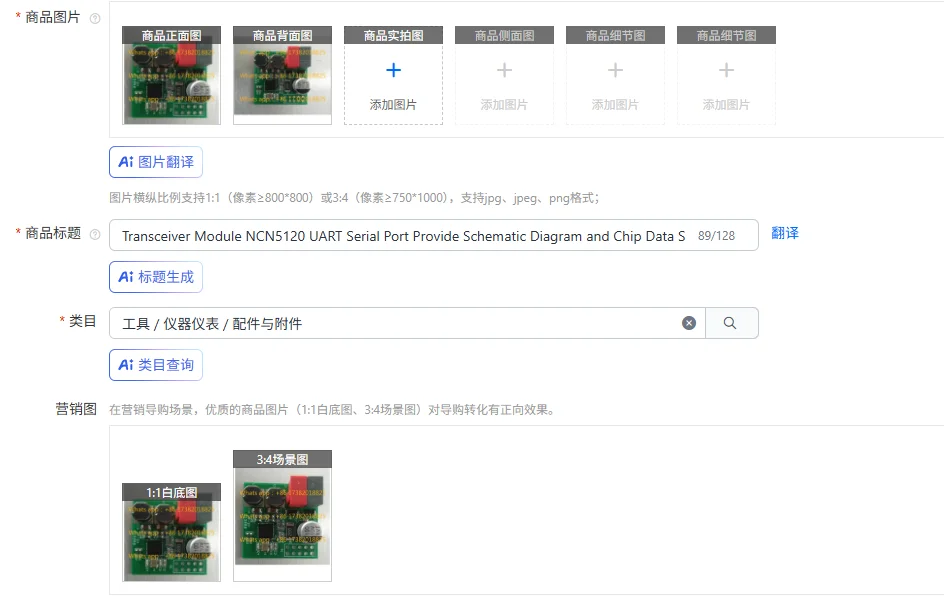Image resolution: width=944 pixels, height=596 pixels.
Task: Click the plus icon in 商品实拍图 slot
Action: 393,70
